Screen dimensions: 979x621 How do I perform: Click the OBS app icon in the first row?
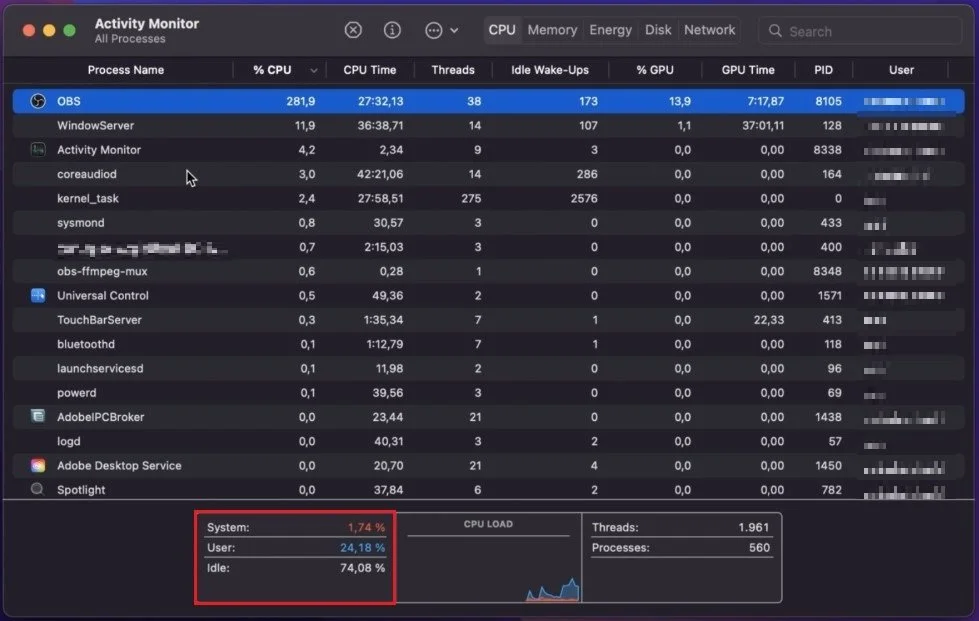coord(38,100)
